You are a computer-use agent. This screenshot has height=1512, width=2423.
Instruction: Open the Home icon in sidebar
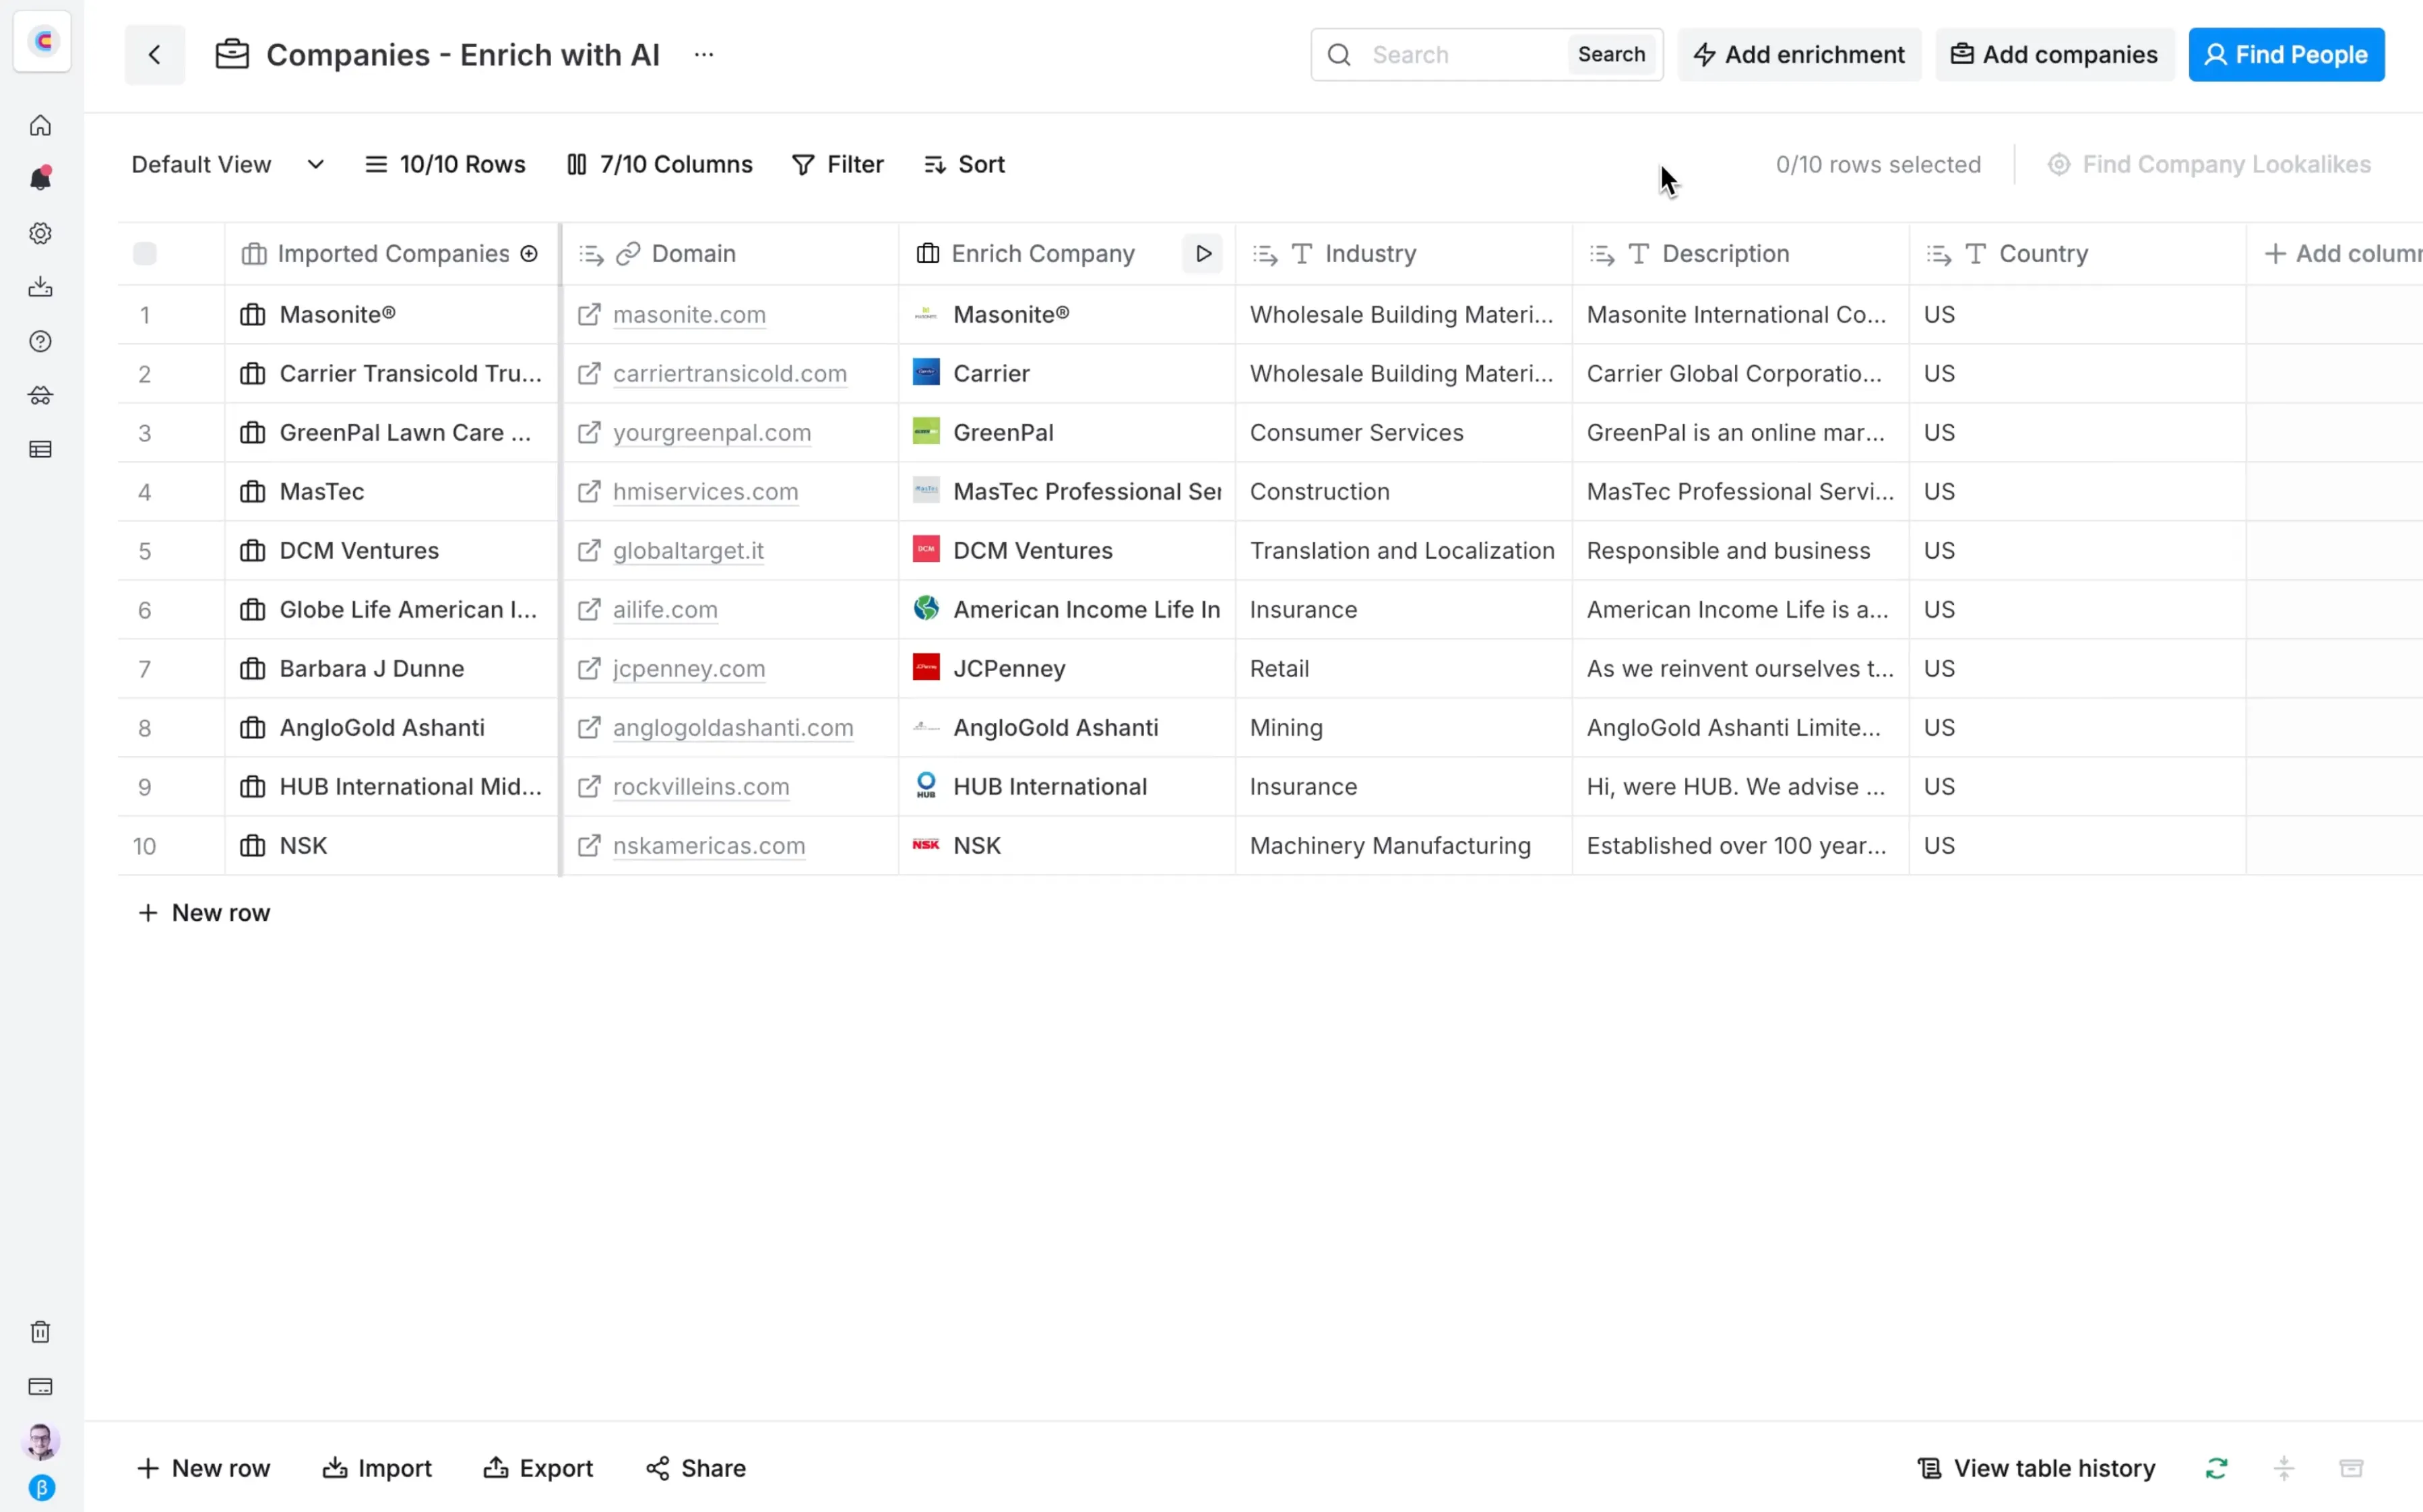(40, 125)
